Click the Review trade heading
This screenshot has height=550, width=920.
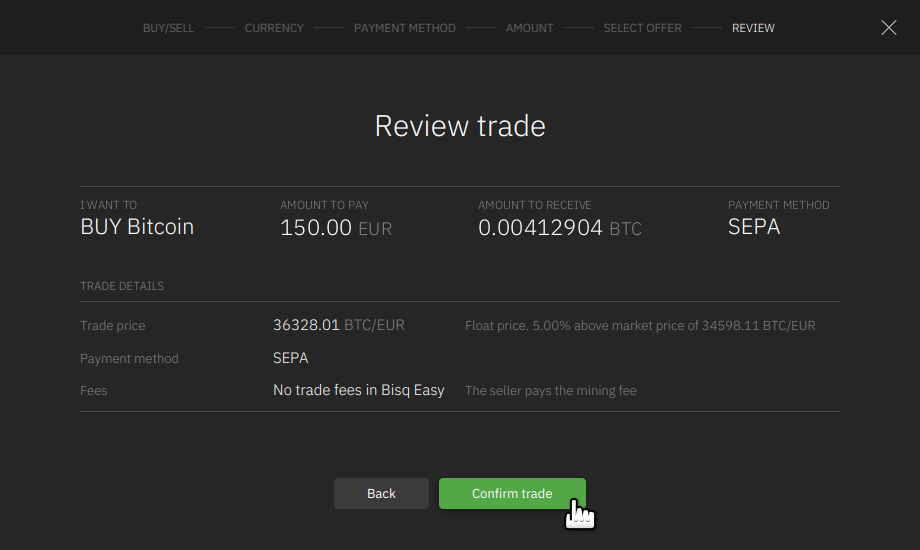click(x=460, y=126)
